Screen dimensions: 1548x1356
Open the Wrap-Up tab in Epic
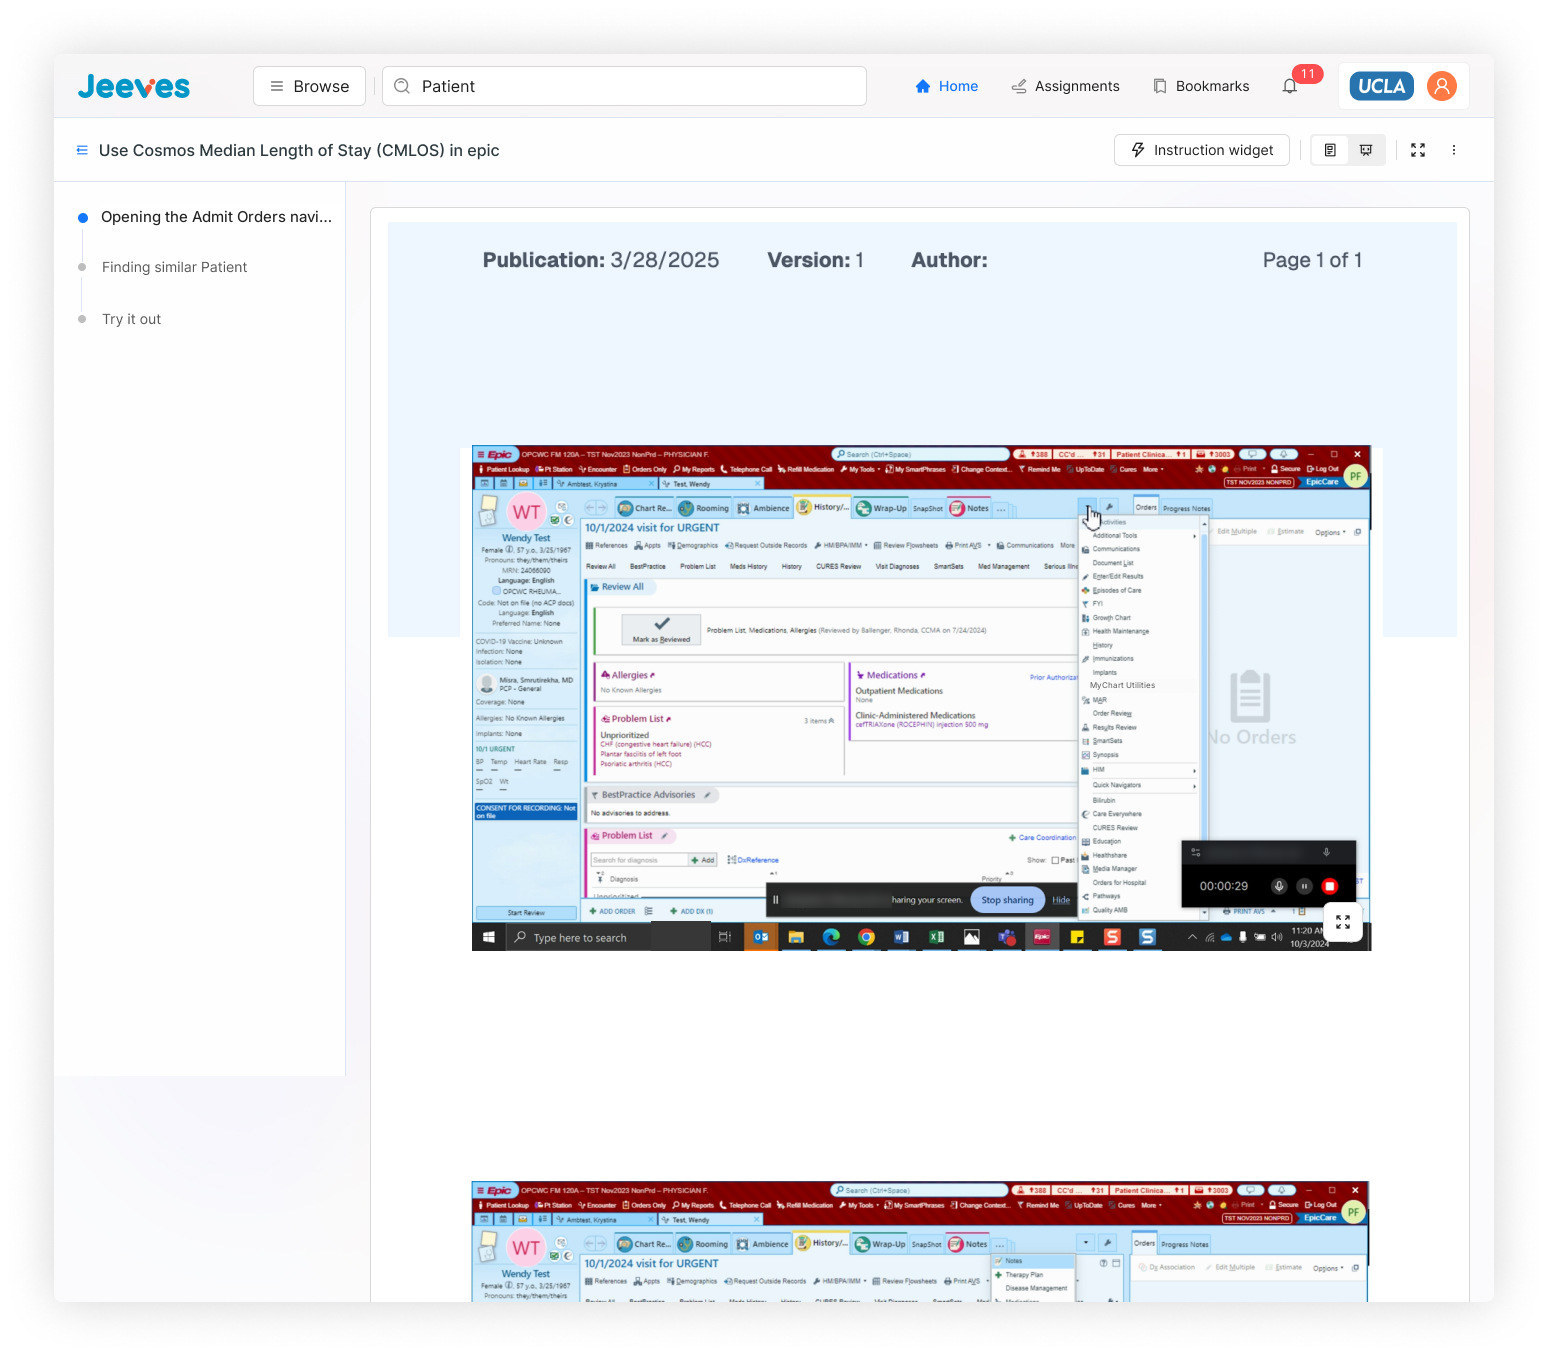click(881, 508)
